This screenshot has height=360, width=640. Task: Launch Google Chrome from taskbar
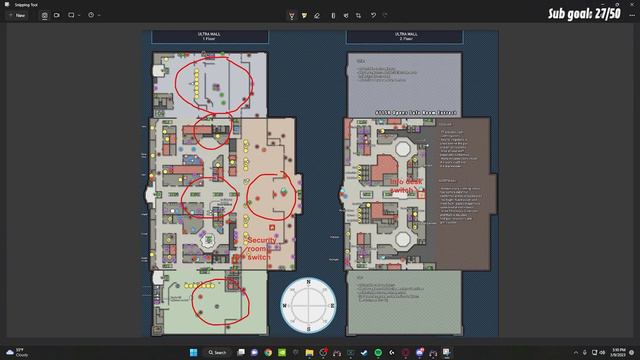click(x=268, y=352)
